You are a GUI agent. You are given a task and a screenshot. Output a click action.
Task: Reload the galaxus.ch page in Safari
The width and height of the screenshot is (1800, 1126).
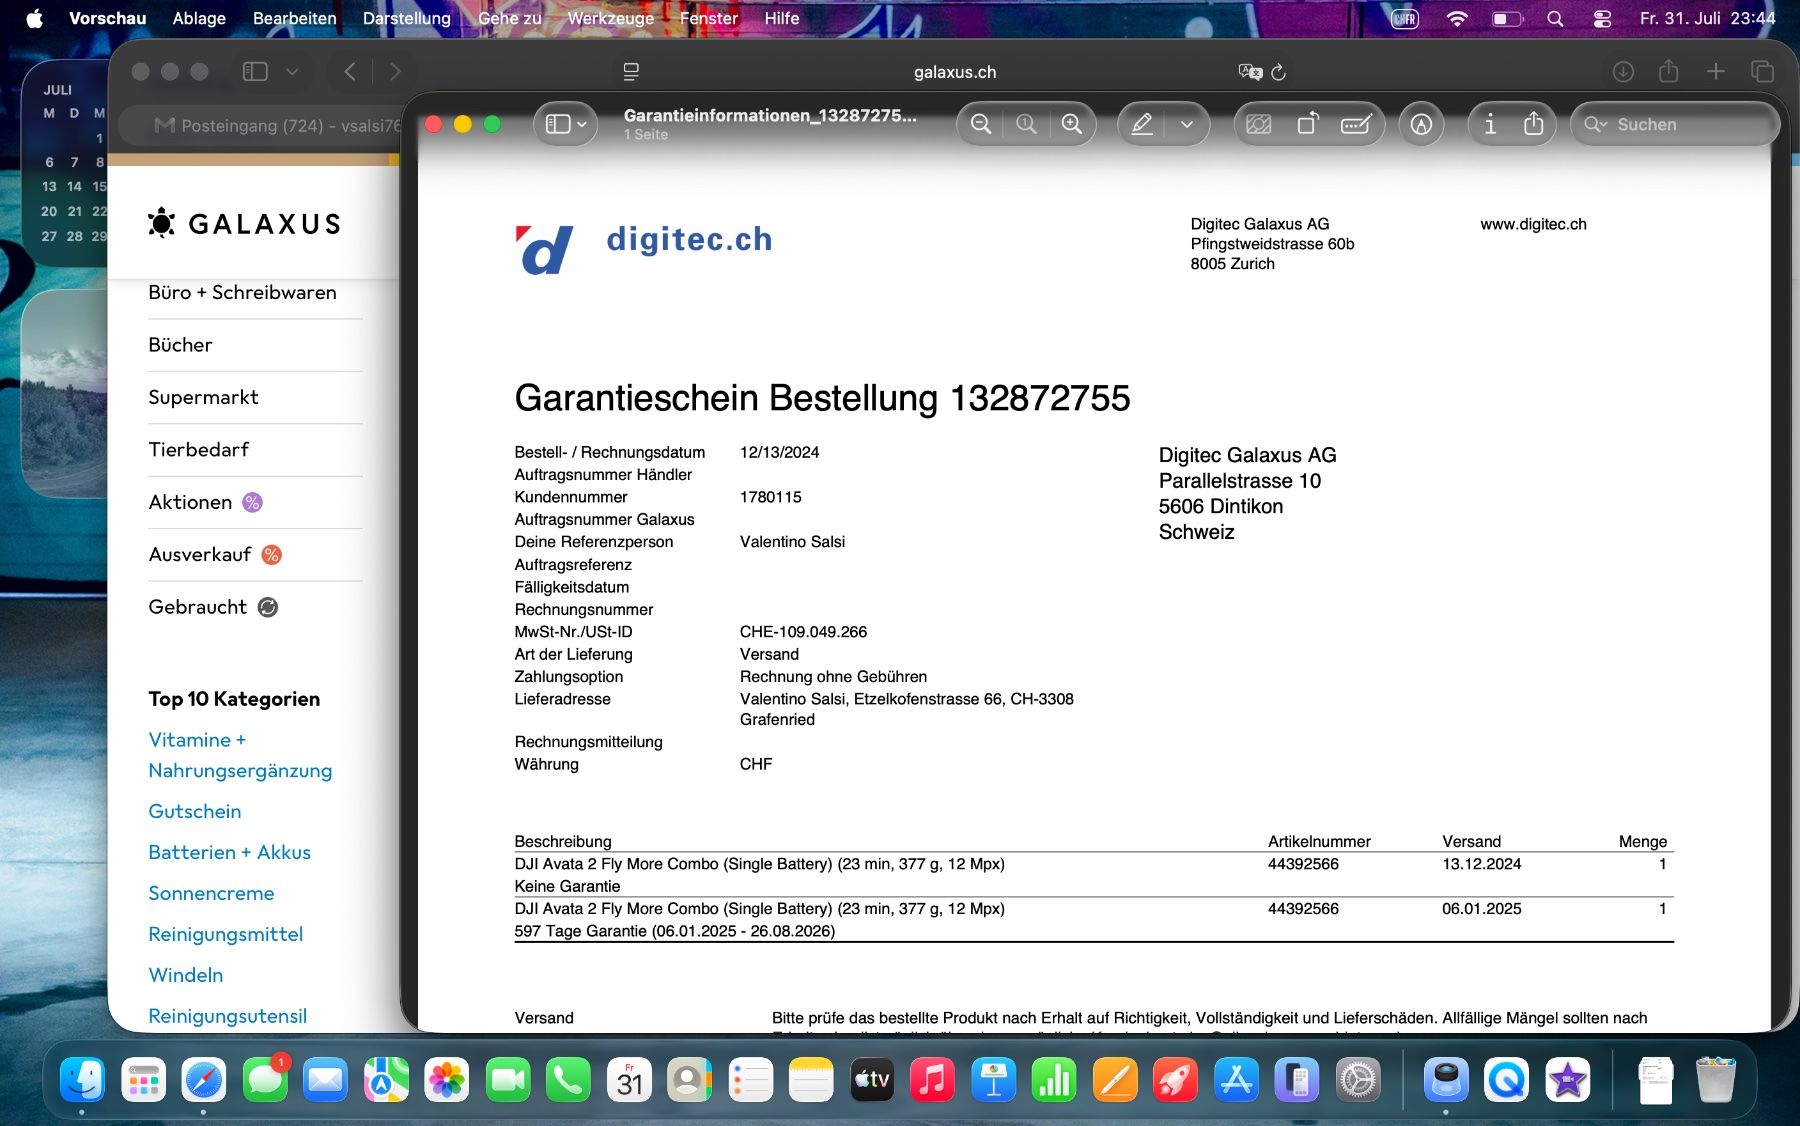1279,72
